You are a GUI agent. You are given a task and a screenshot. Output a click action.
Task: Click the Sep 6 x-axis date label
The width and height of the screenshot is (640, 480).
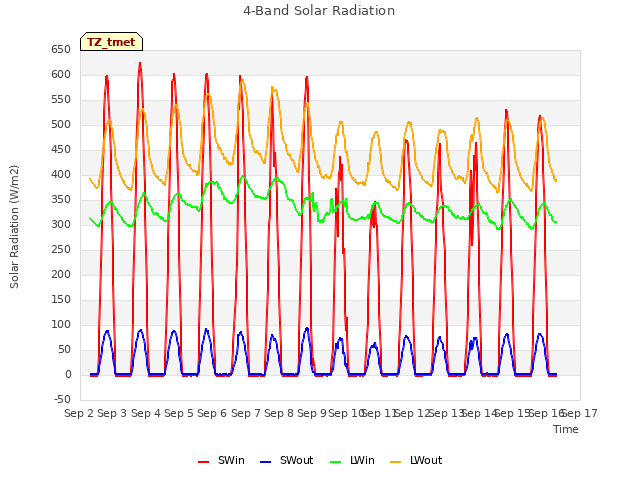click(x=212, y=413)
